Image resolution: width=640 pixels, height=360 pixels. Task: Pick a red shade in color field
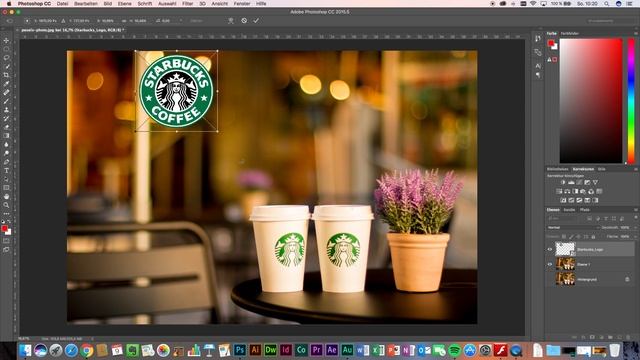click(591, 101)
